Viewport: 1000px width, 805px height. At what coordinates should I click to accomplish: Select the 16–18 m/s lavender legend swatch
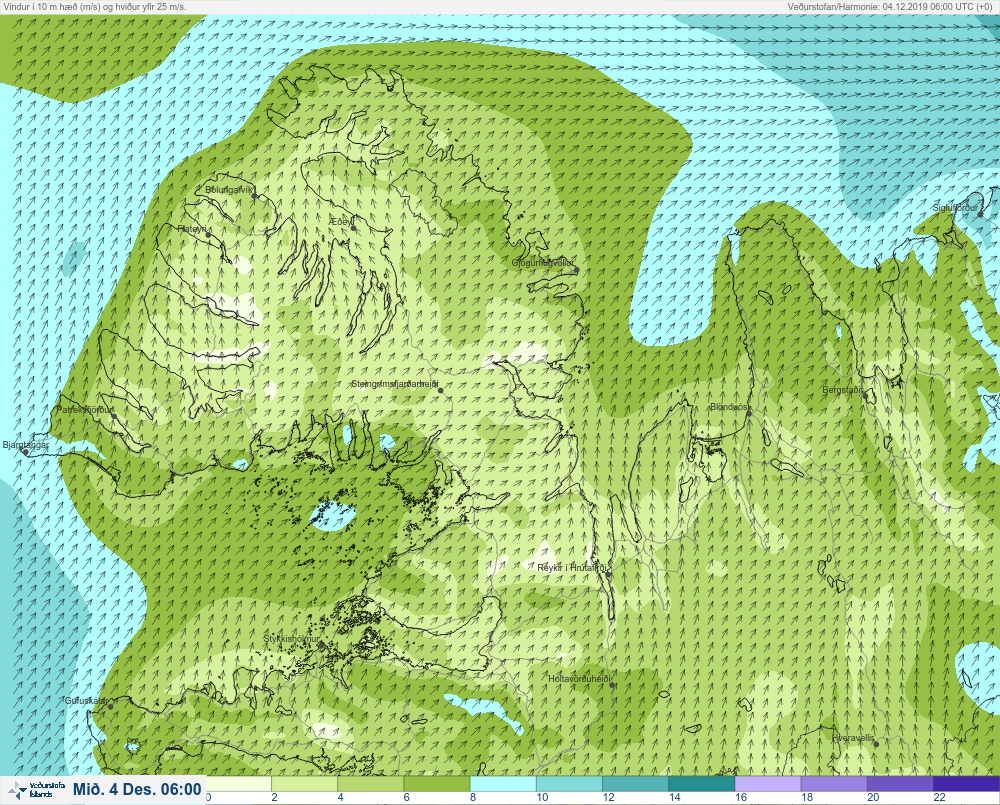768,783
